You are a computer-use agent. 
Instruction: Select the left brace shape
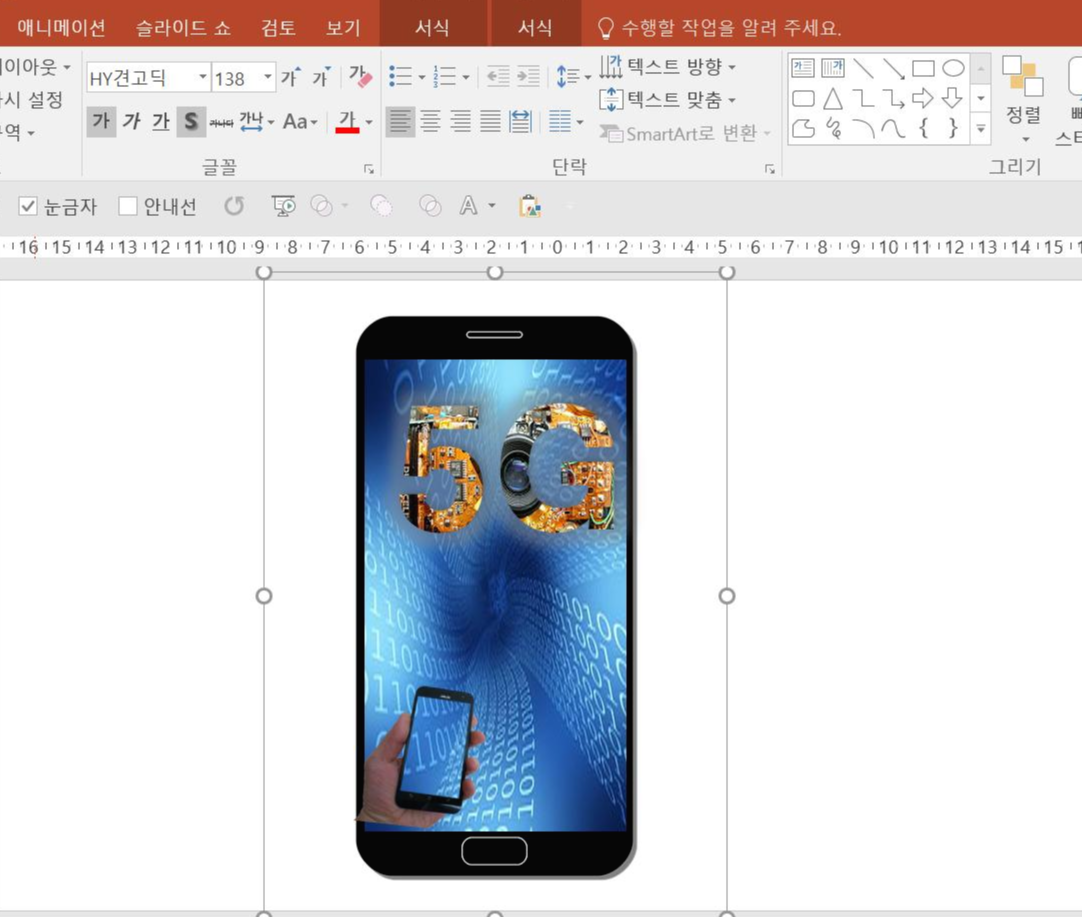923,128
